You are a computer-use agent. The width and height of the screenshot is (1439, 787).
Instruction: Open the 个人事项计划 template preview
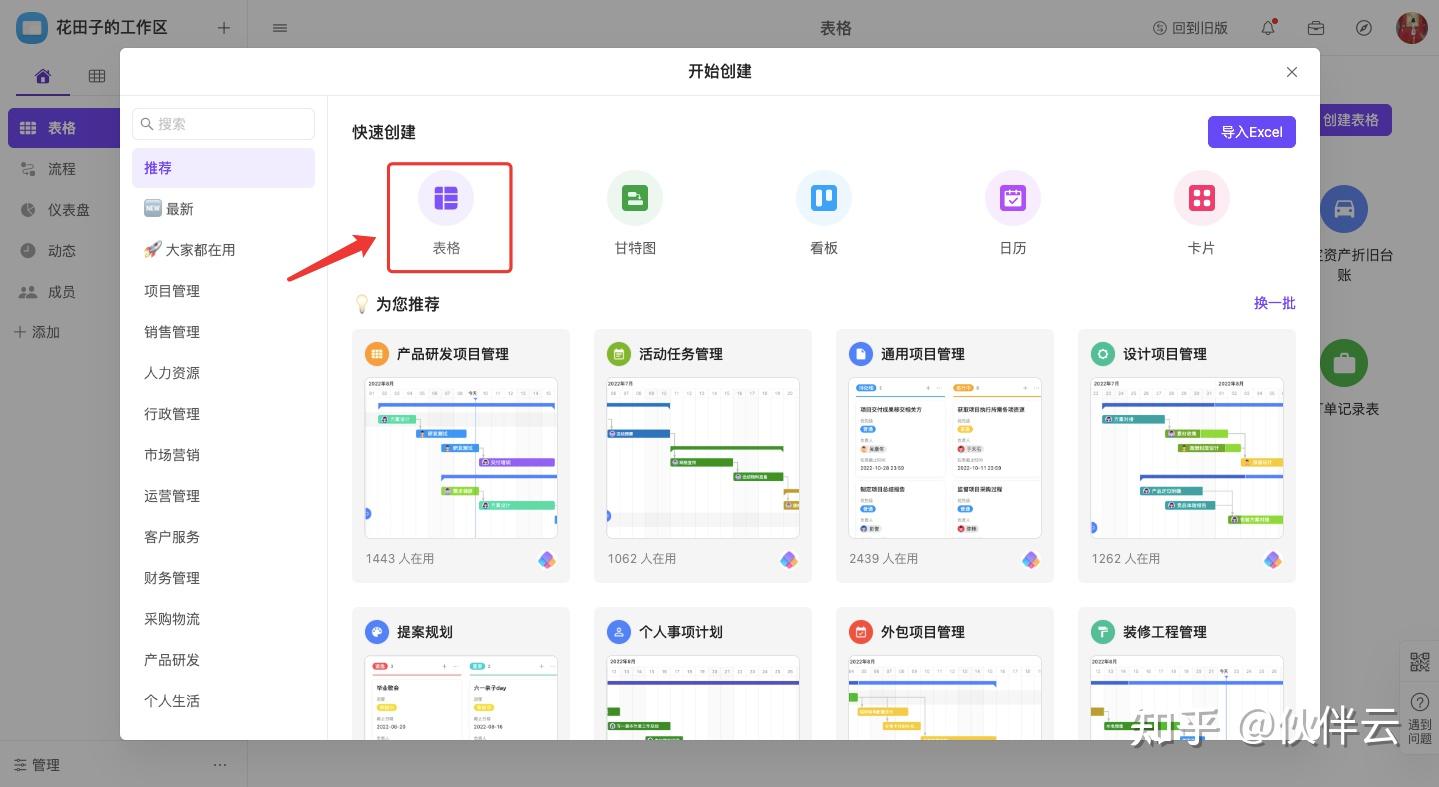pyautogui.click(x=703, y=698)
